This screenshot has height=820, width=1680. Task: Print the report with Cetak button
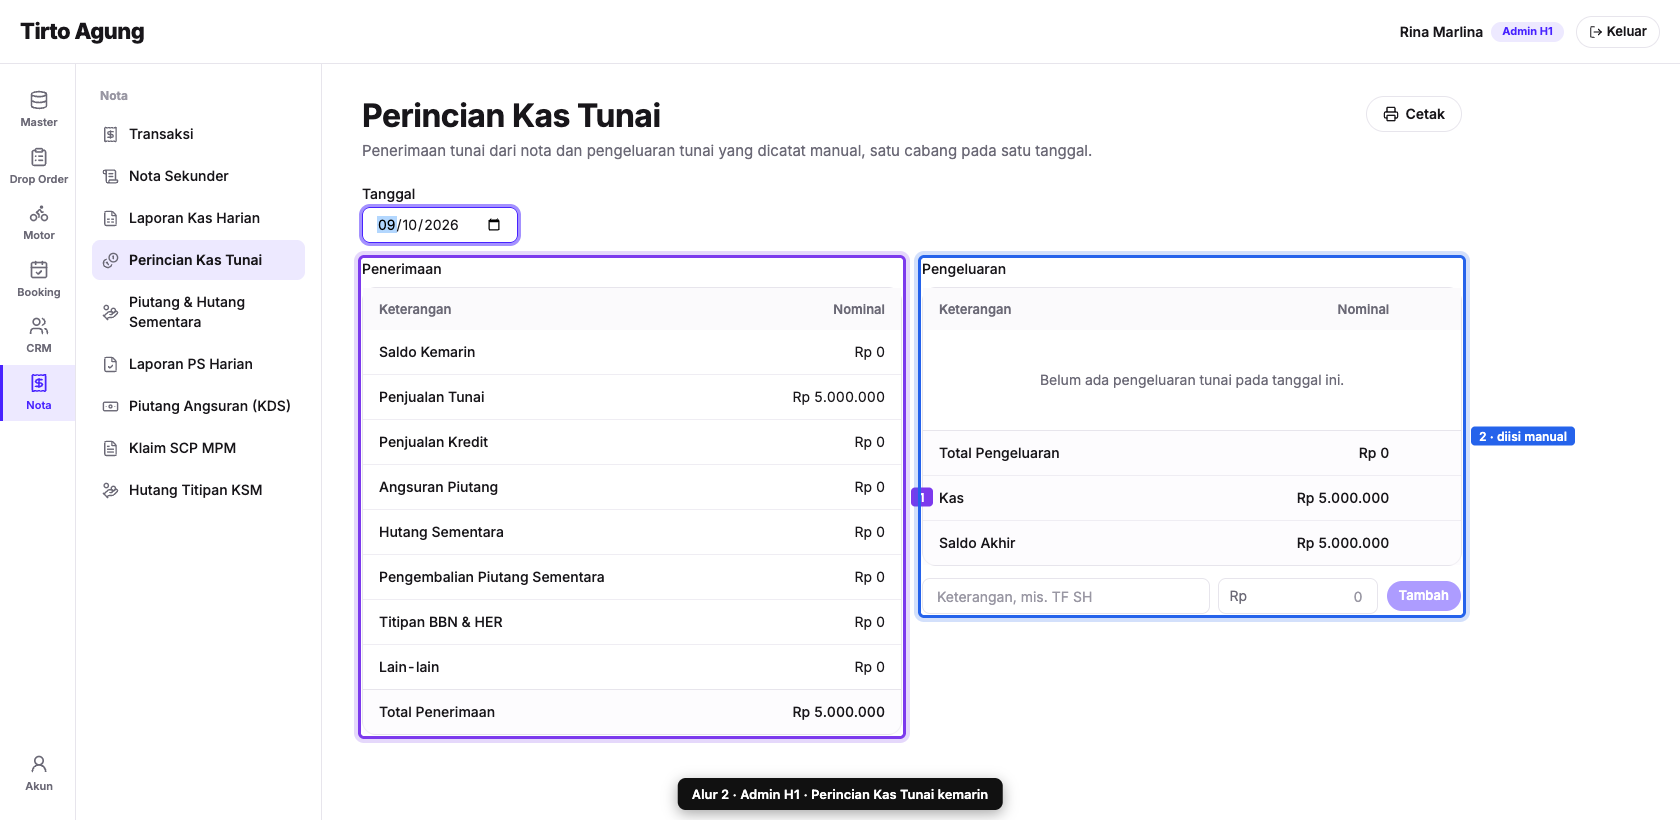point(1414,114)
